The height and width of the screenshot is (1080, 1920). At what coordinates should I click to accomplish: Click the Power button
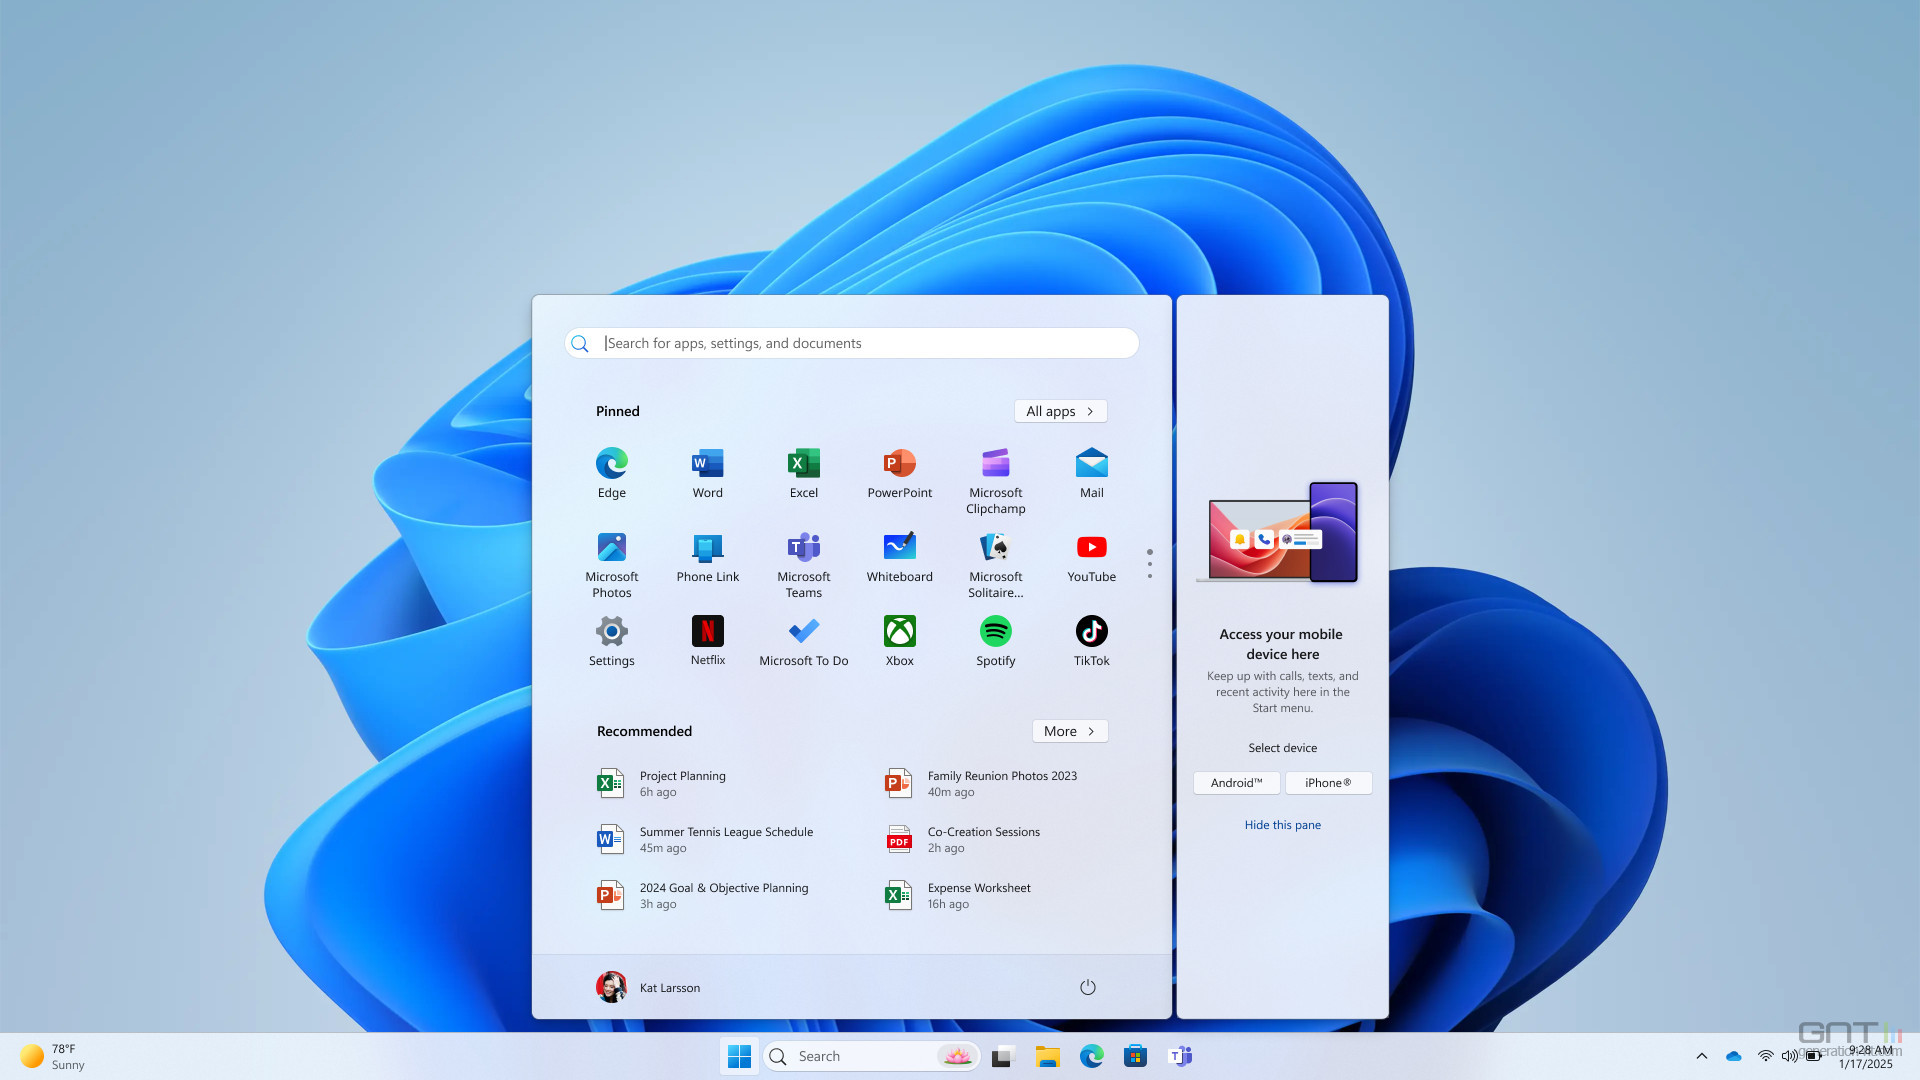(1087, 986)
